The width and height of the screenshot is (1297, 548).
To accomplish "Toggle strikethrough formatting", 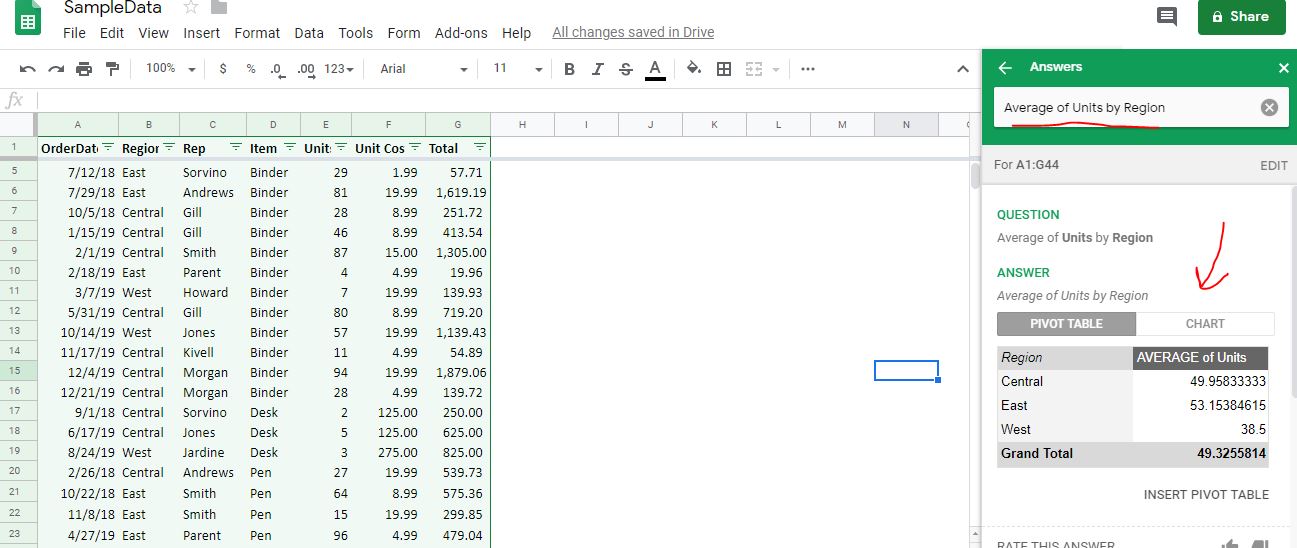I will 626,69.
